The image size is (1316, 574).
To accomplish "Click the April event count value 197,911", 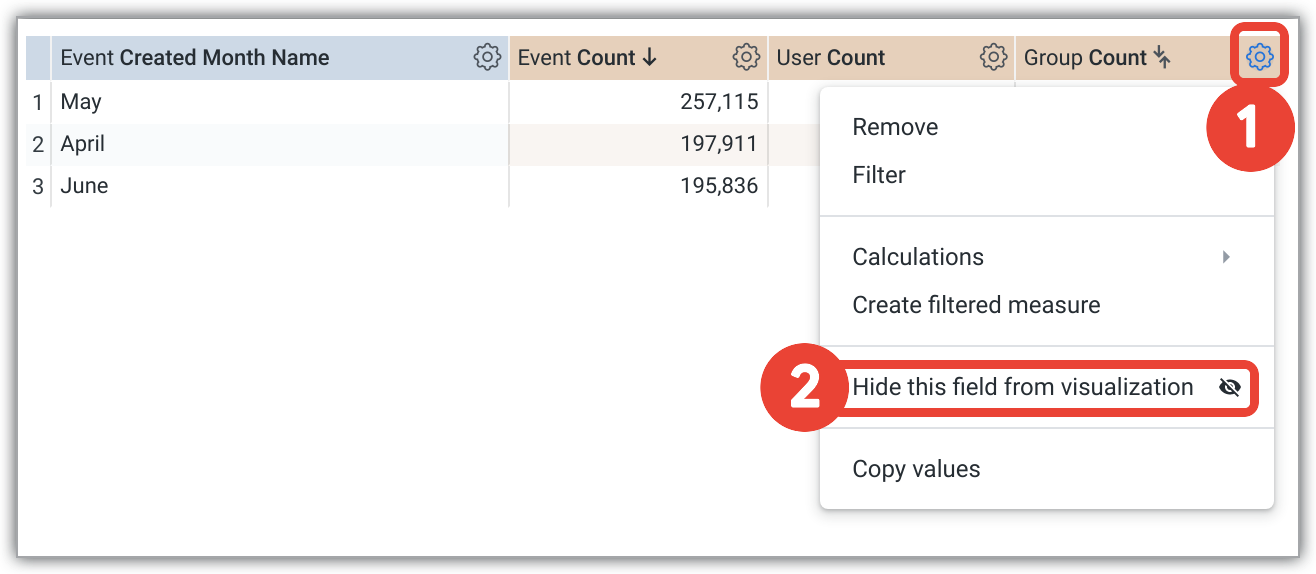I will pos(716,145).
